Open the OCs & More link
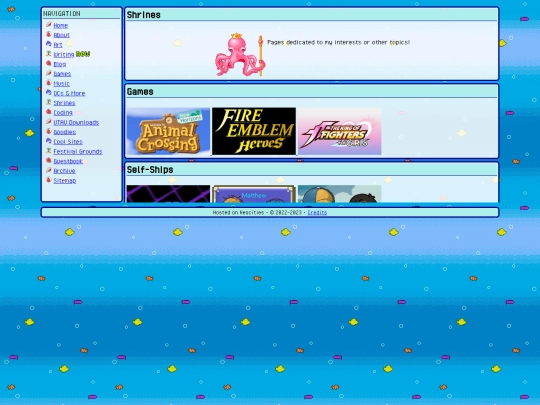Viewport: 540px width, 405px height. 69,93
